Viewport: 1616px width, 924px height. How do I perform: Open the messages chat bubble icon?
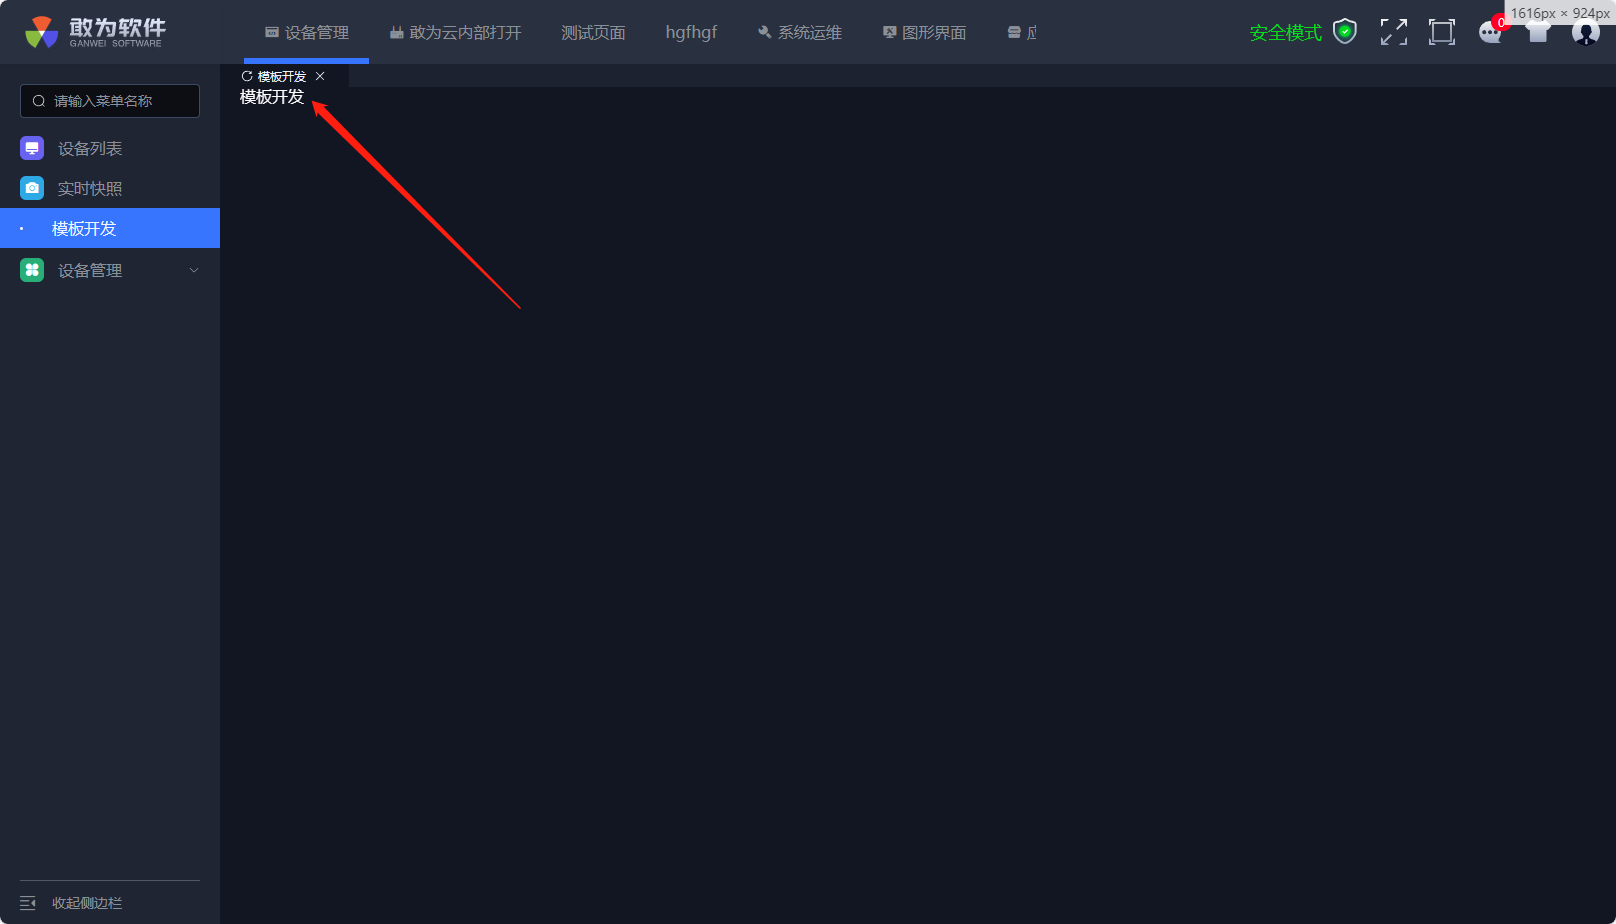coord(1490,33)
